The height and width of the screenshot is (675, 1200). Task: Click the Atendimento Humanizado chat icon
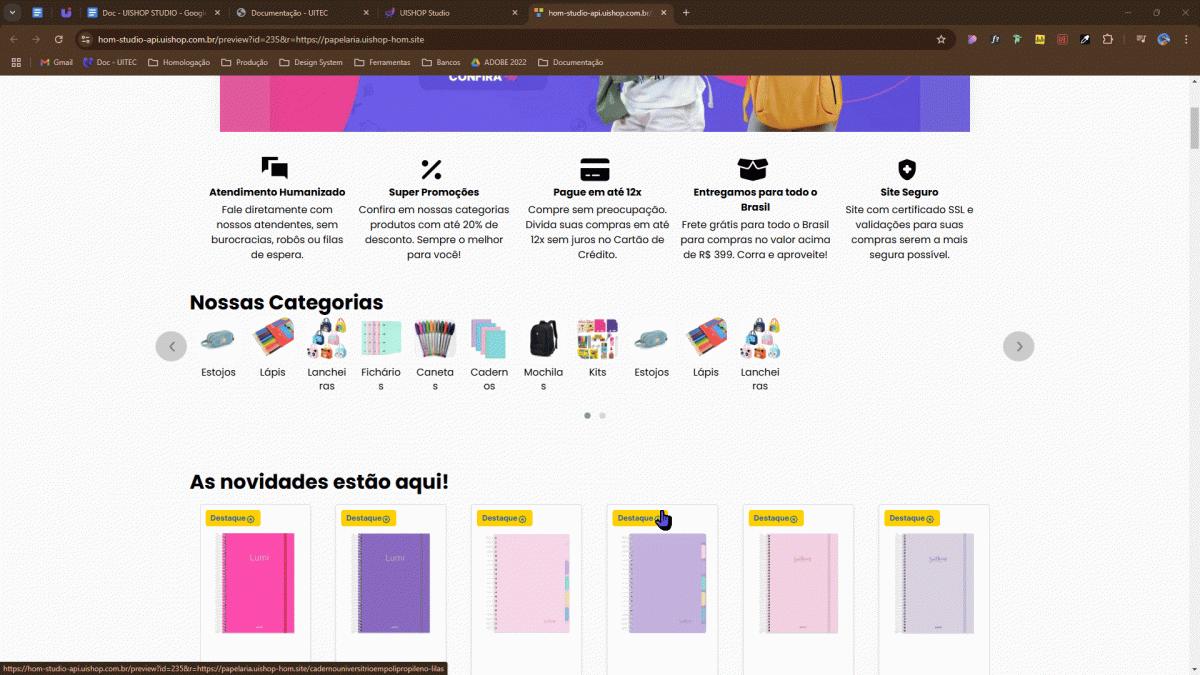click(x=275, y=168)
